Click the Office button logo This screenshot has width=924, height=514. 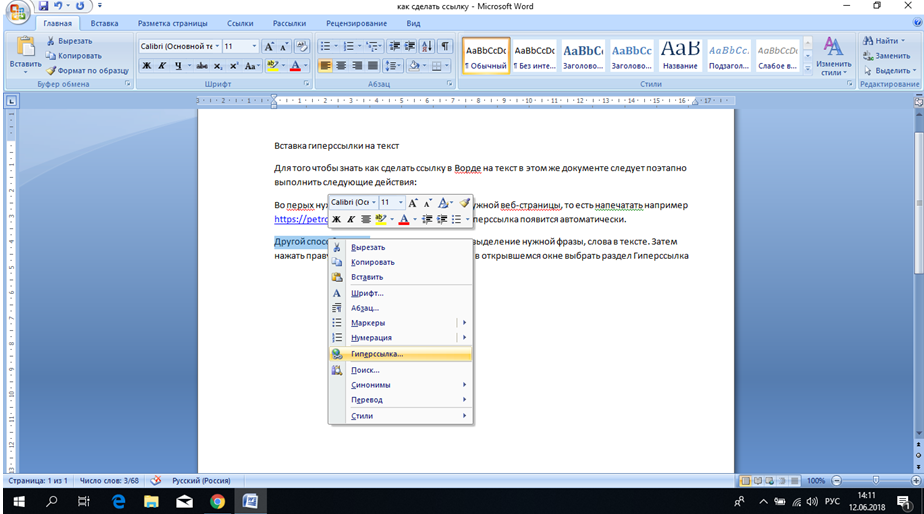pos(17,12)
